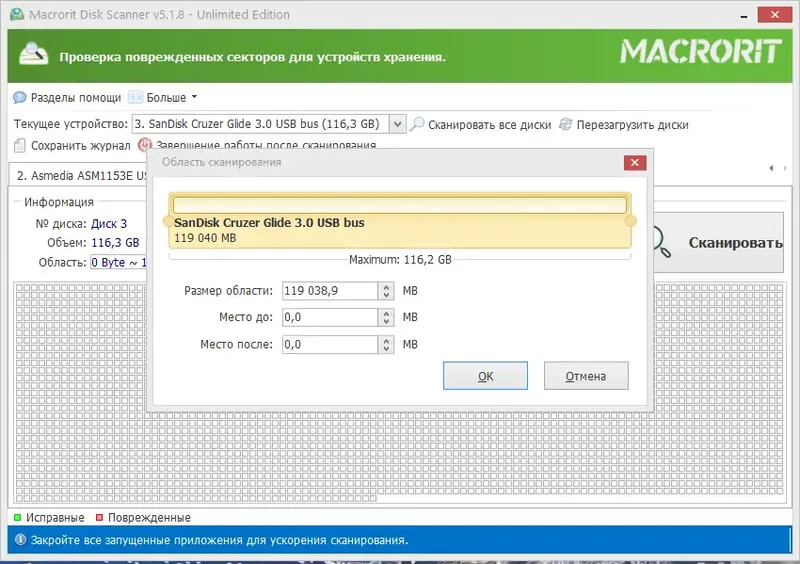Image resolution: width=800 pixels, height=564 pixels.
Task: Click the 119 040 MB size text
Action: click(x=205, y=238)
